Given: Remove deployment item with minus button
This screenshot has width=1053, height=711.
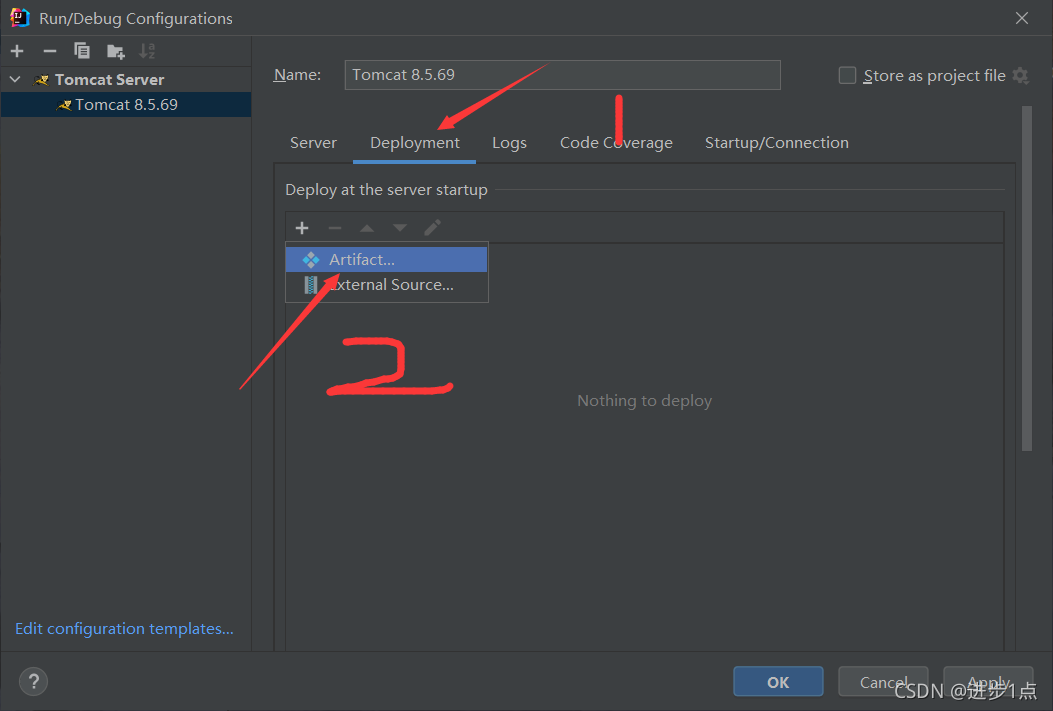Looking at the screenshot, I should click(334, 228).
